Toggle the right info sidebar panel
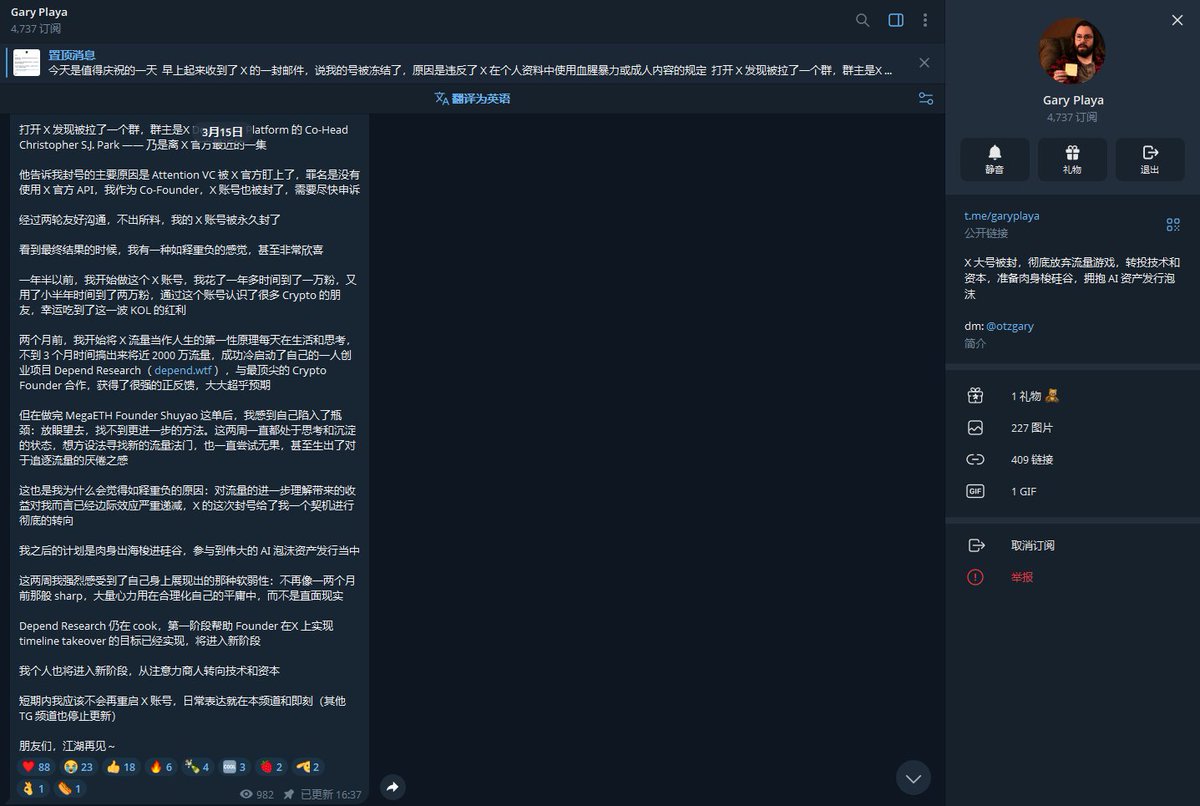The image size is (1200, 806). click(x=896, y=20)
